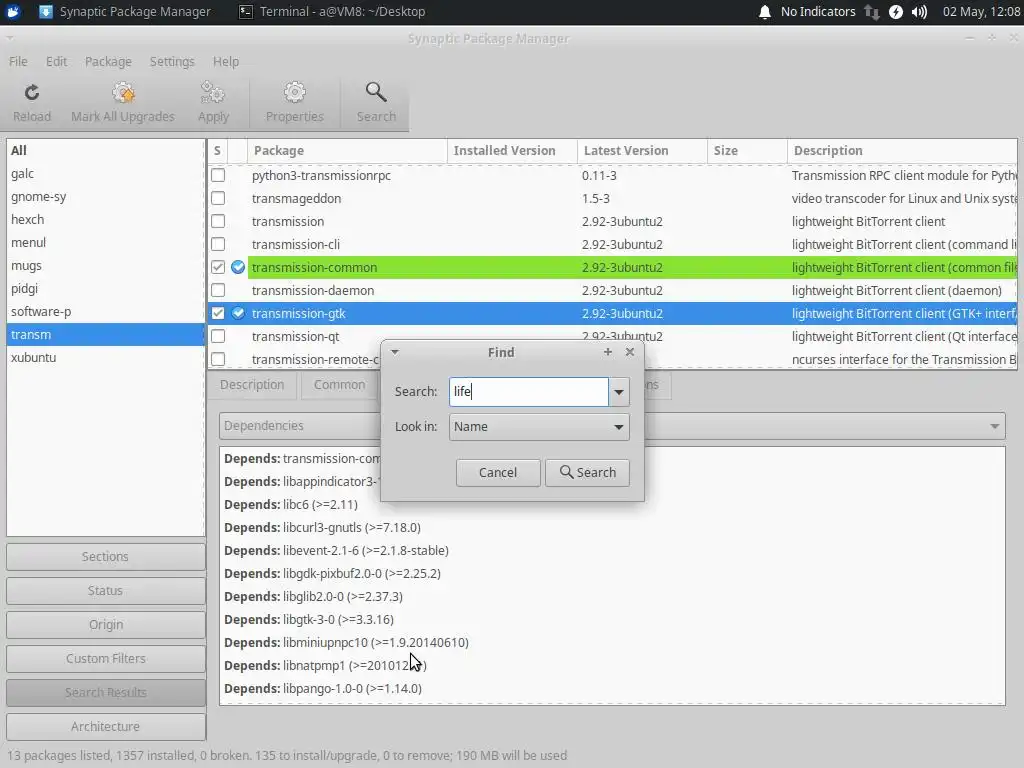Viewport: 1024px width, 768px height.
Task: Open the power manager panel icon
Action: click(x=896, y=12)
